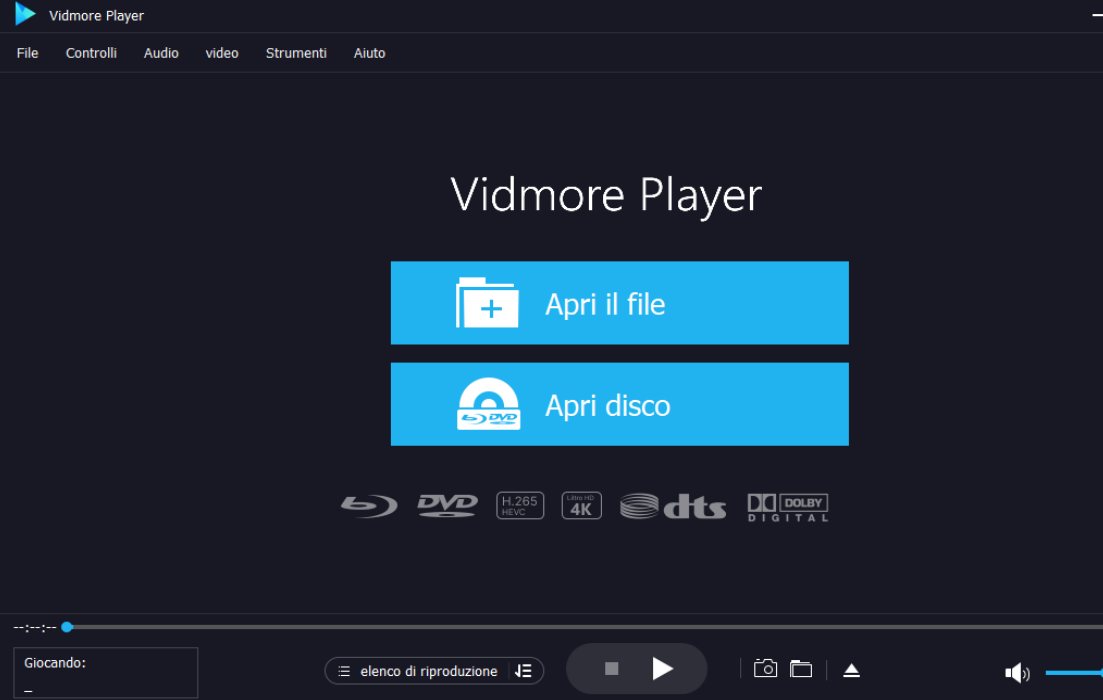Start playback with the play button
The width and height of the screenshot is (1103, 700).
point(662,668)
